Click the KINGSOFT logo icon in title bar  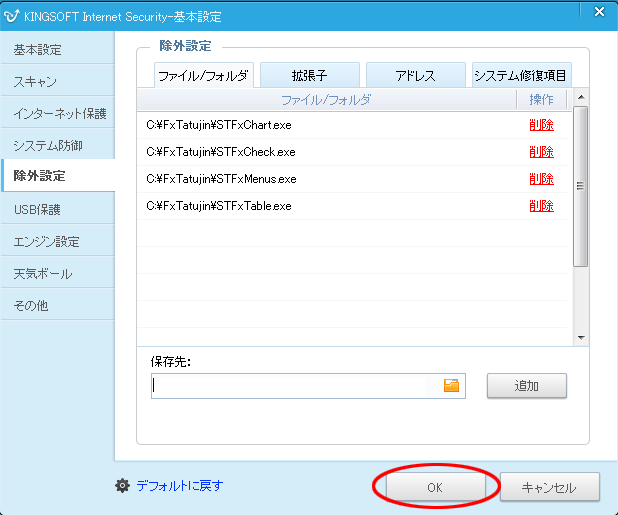(11, 16)
